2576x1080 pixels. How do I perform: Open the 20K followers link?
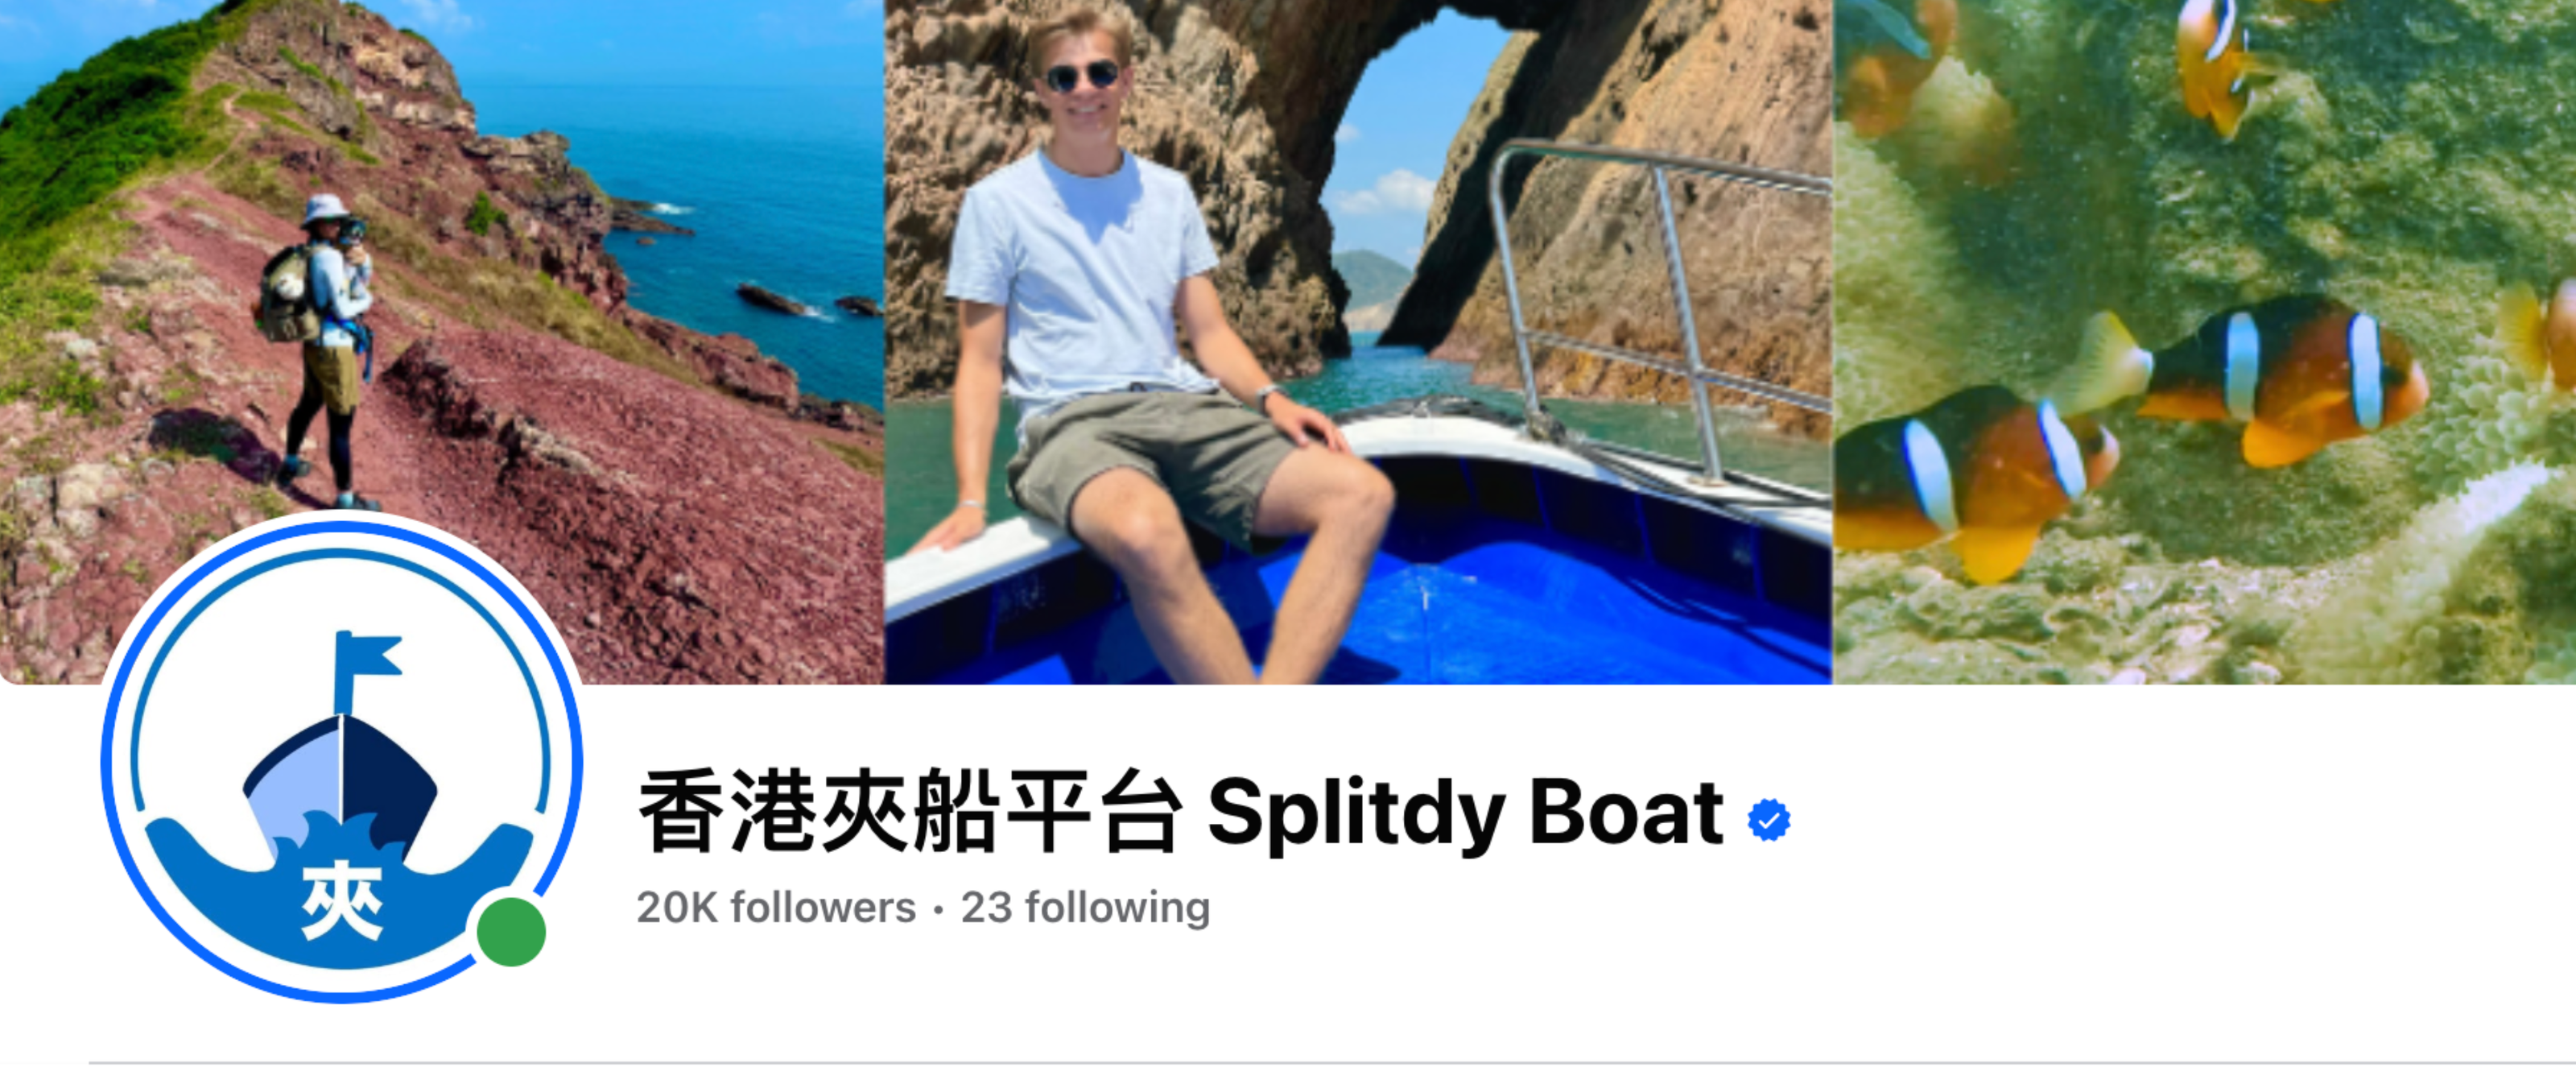[776, 908]
